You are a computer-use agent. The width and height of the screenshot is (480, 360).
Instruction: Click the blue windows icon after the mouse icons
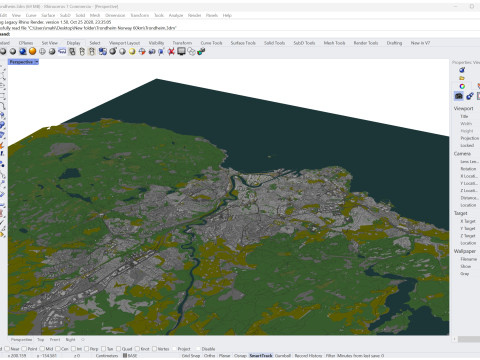point(103,51)
